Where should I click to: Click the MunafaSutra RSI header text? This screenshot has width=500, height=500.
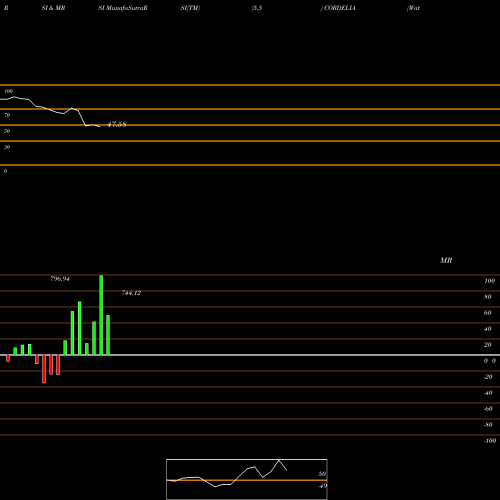[x=123, y=8]
